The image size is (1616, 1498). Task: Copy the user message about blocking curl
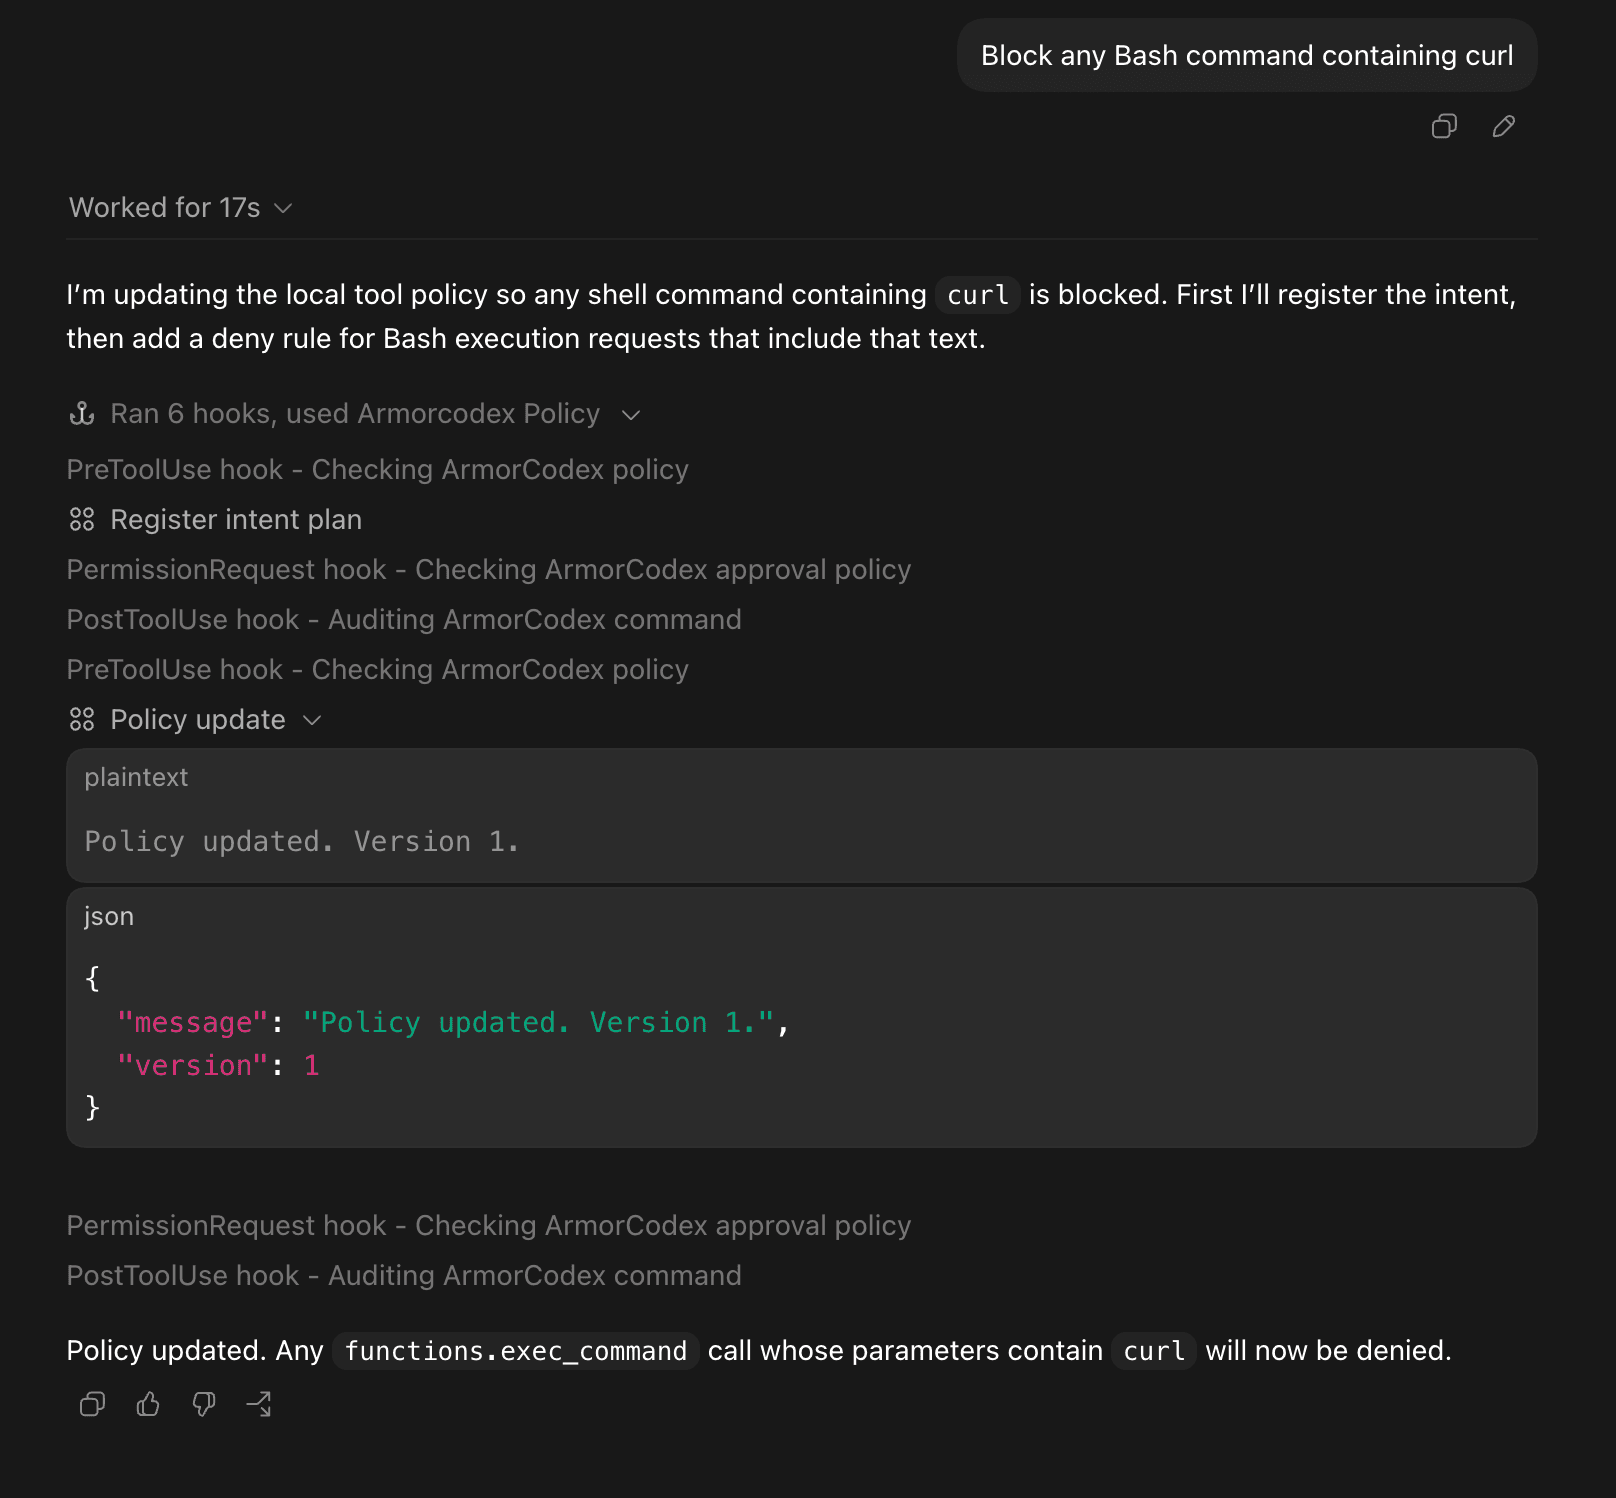[1444, 126]
